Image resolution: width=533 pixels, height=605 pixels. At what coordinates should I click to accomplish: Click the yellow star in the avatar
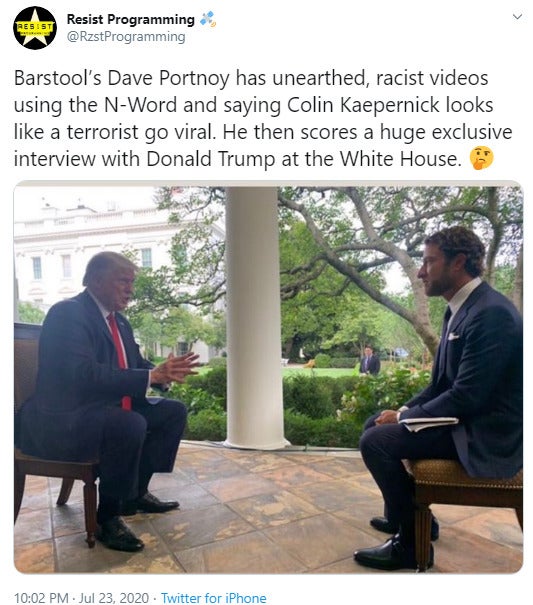(35, 29)
